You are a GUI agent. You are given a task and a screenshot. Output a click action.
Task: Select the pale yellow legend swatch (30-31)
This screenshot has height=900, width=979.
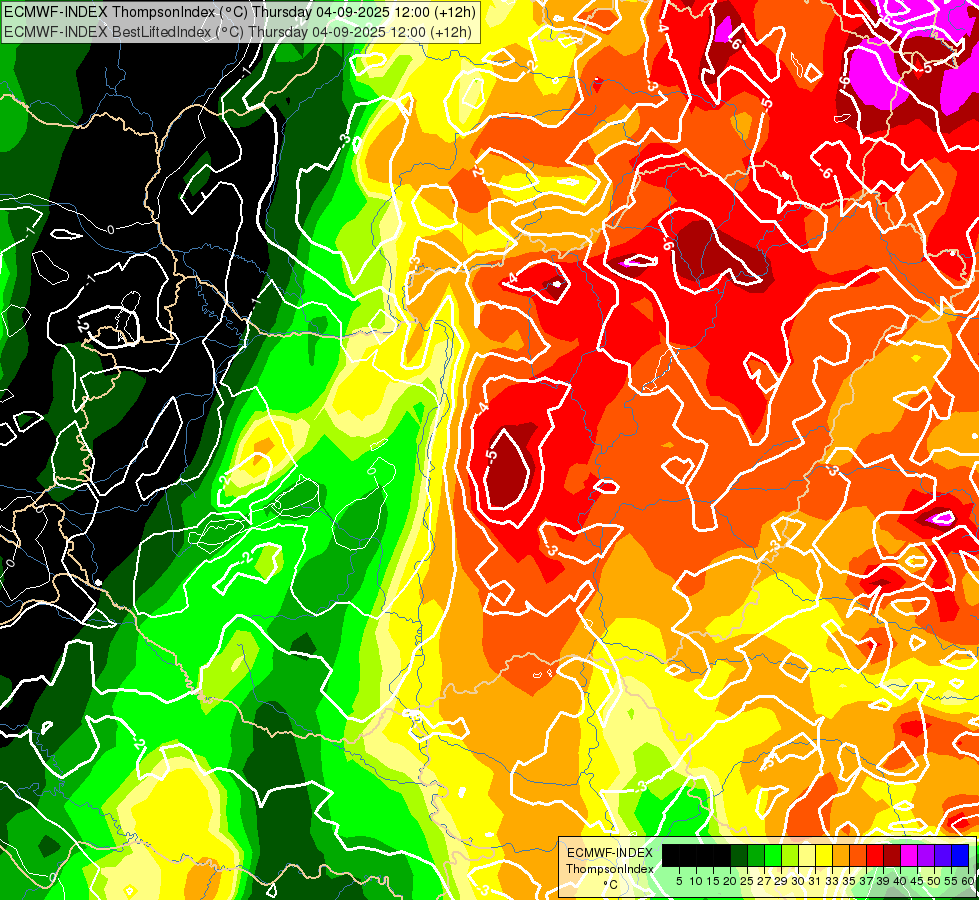807,855
